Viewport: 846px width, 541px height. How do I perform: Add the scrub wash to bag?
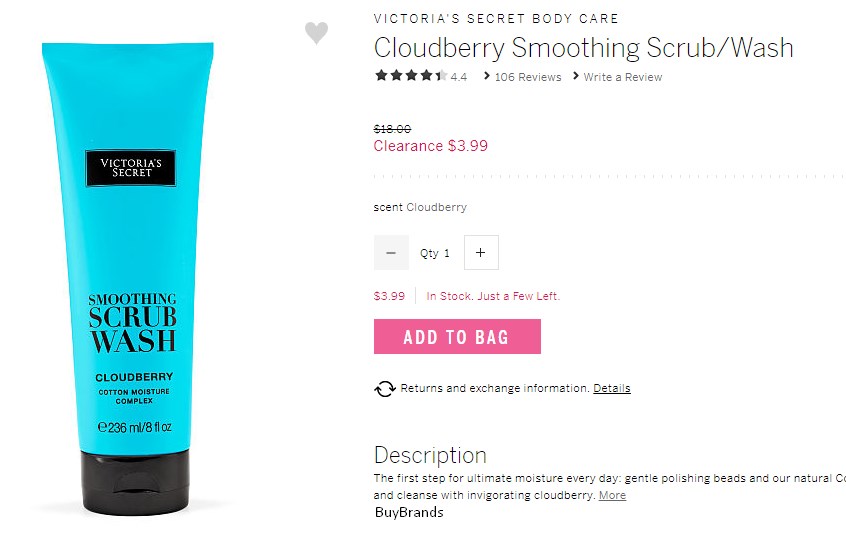(x=458, y=337)
